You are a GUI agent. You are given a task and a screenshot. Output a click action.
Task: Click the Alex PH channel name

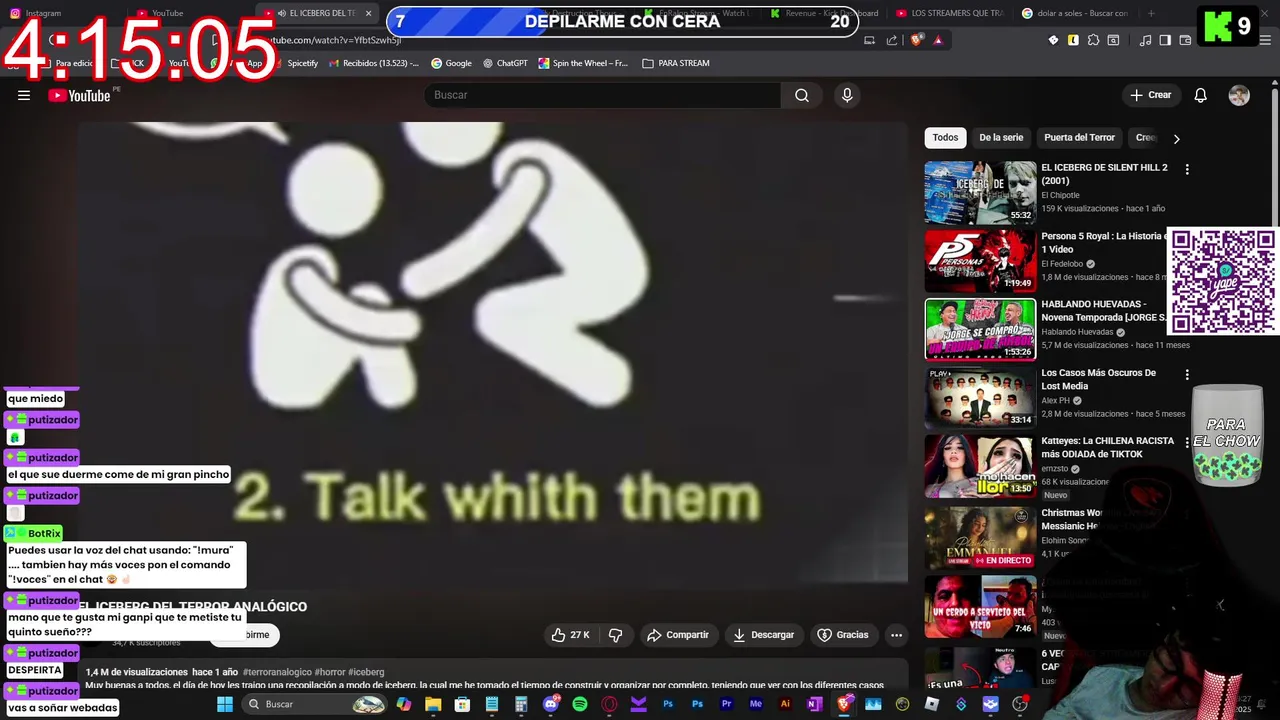pyautogui.click(x=1055, y=401)
